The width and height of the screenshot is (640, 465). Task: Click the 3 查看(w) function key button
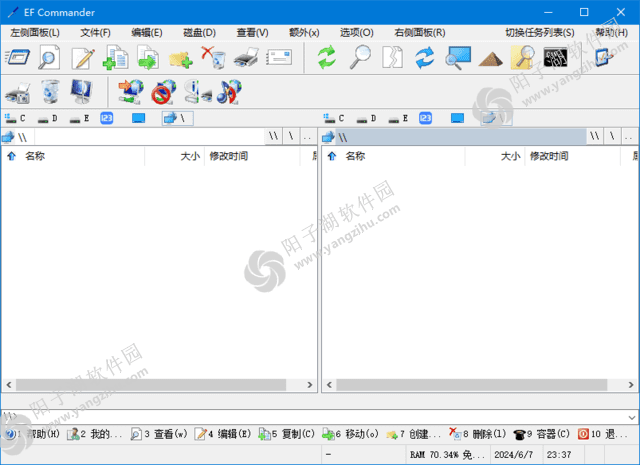coord(159,434)
